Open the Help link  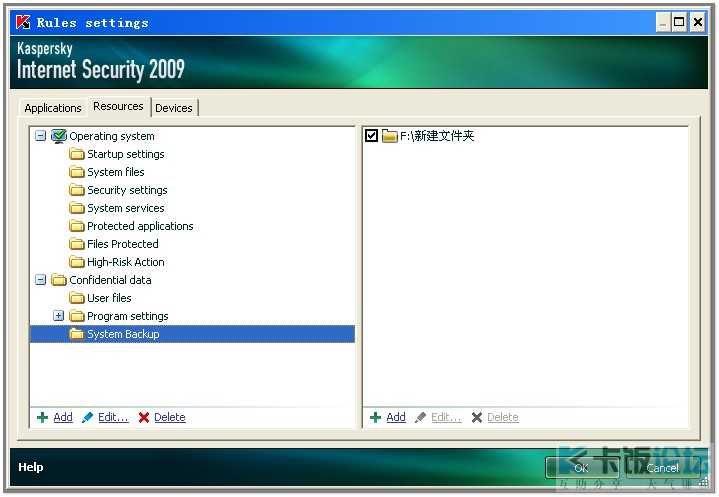click(x=31, y=467)
